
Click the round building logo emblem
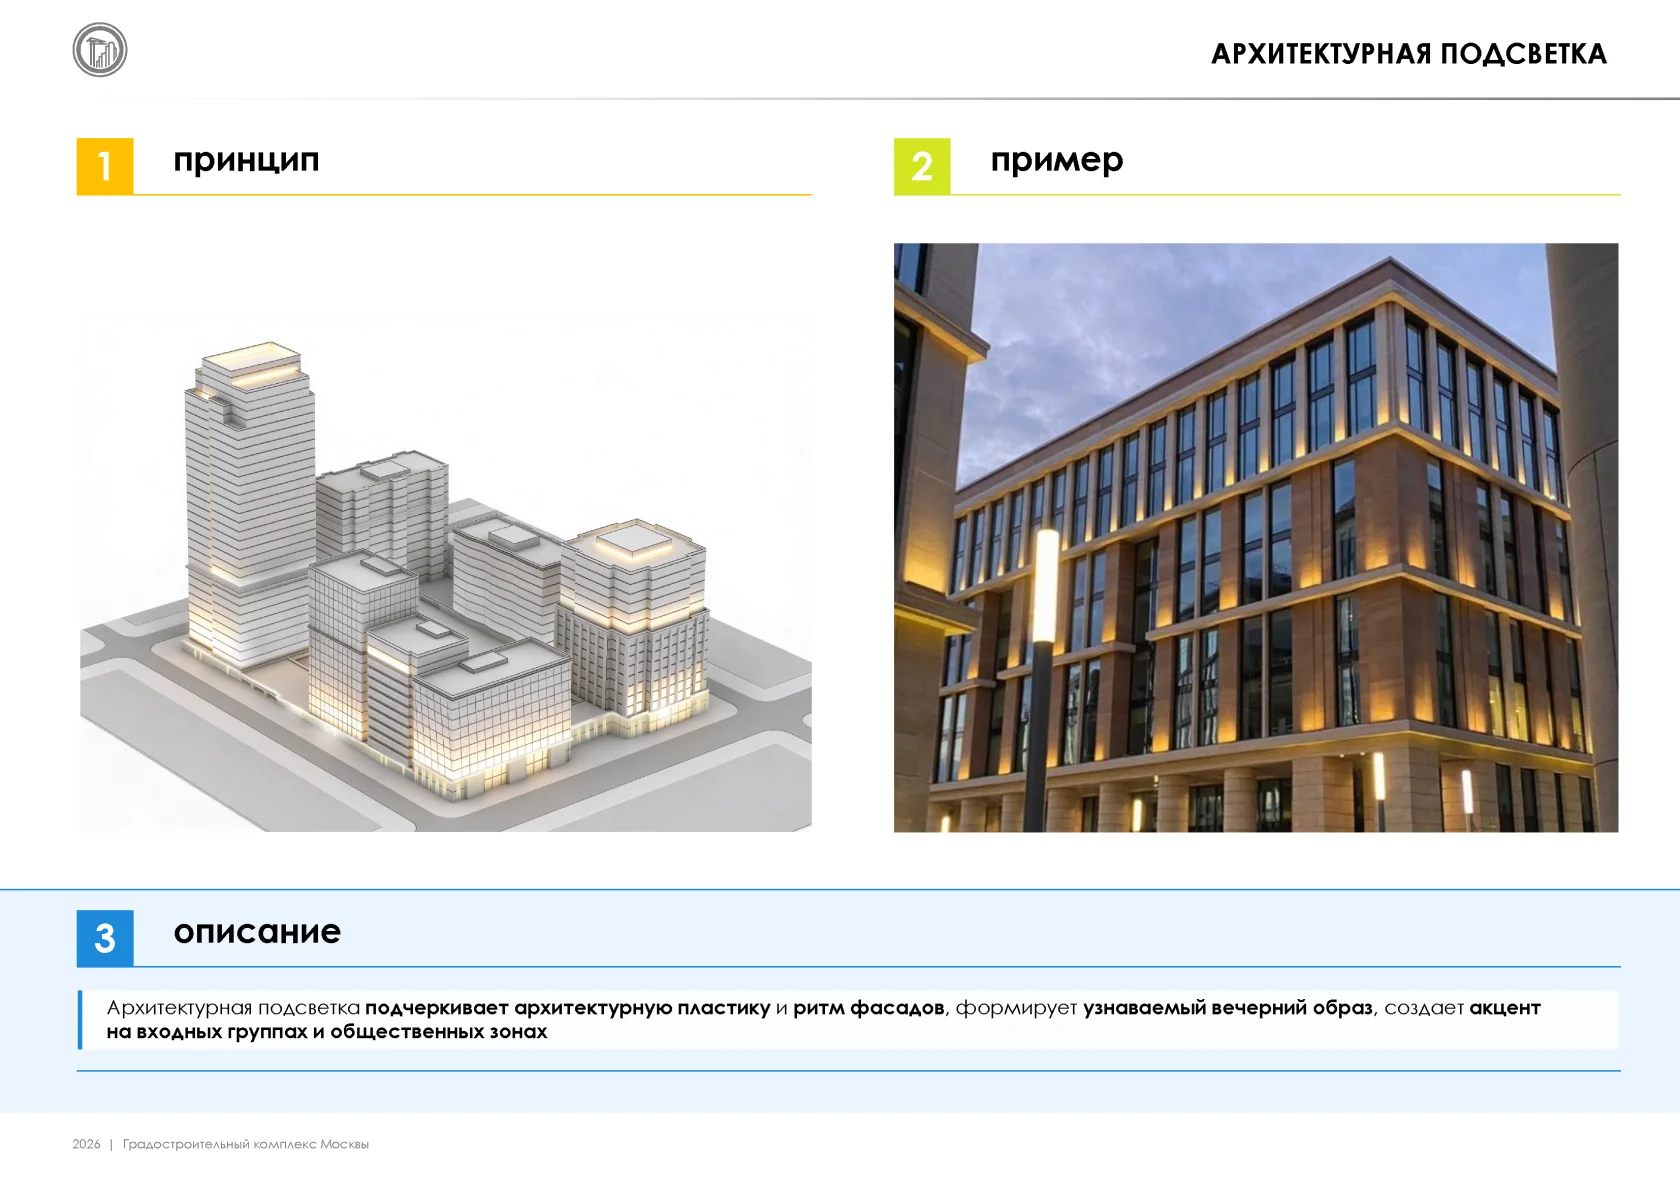(x=100, y=50)
